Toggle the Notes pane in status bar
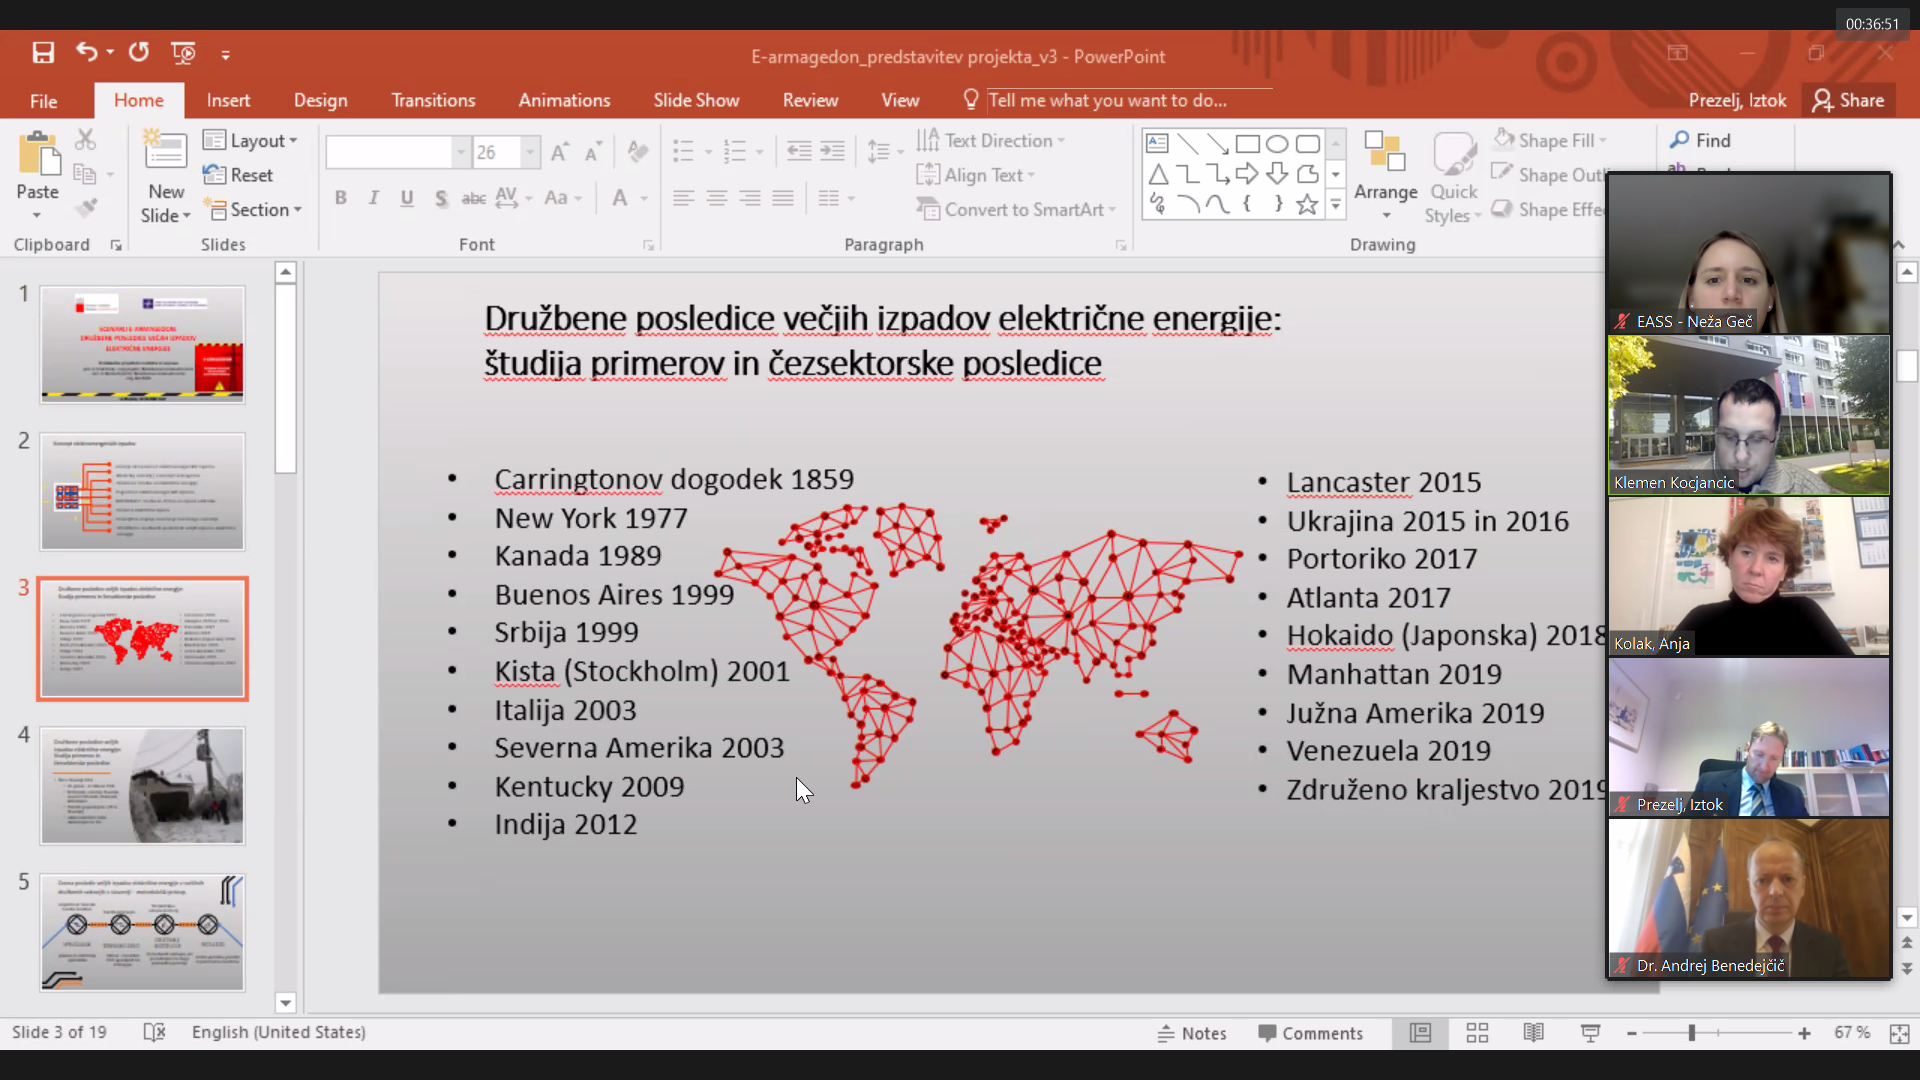1920x1080 pixels. coord(1192,1033)
